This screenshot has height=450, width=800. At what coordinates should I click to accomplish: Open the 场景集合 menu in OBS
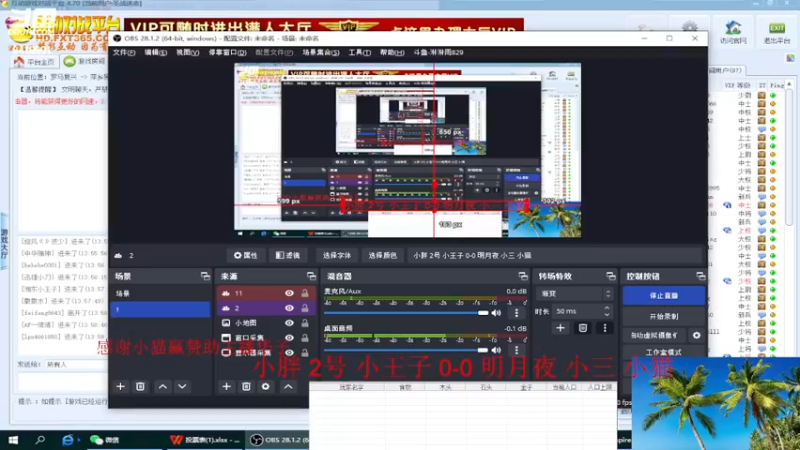point(320,53)
